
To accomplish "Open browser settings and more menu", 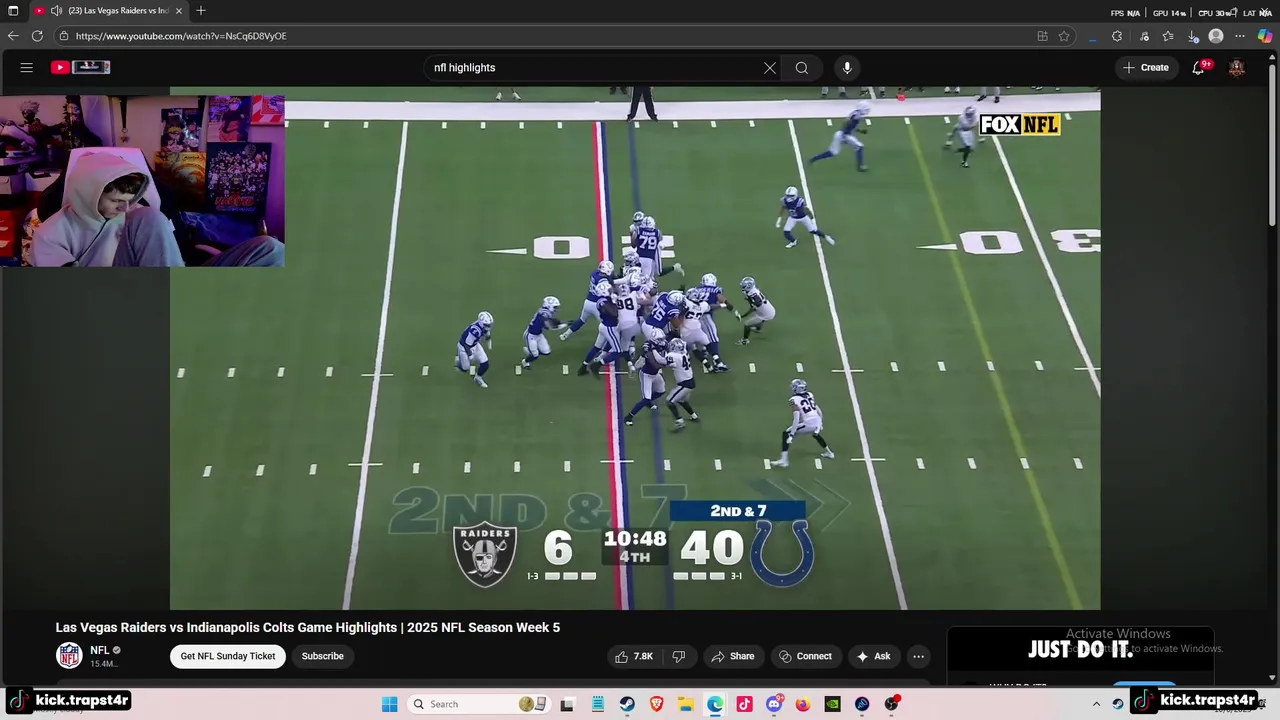I will tap(1240, 36).
